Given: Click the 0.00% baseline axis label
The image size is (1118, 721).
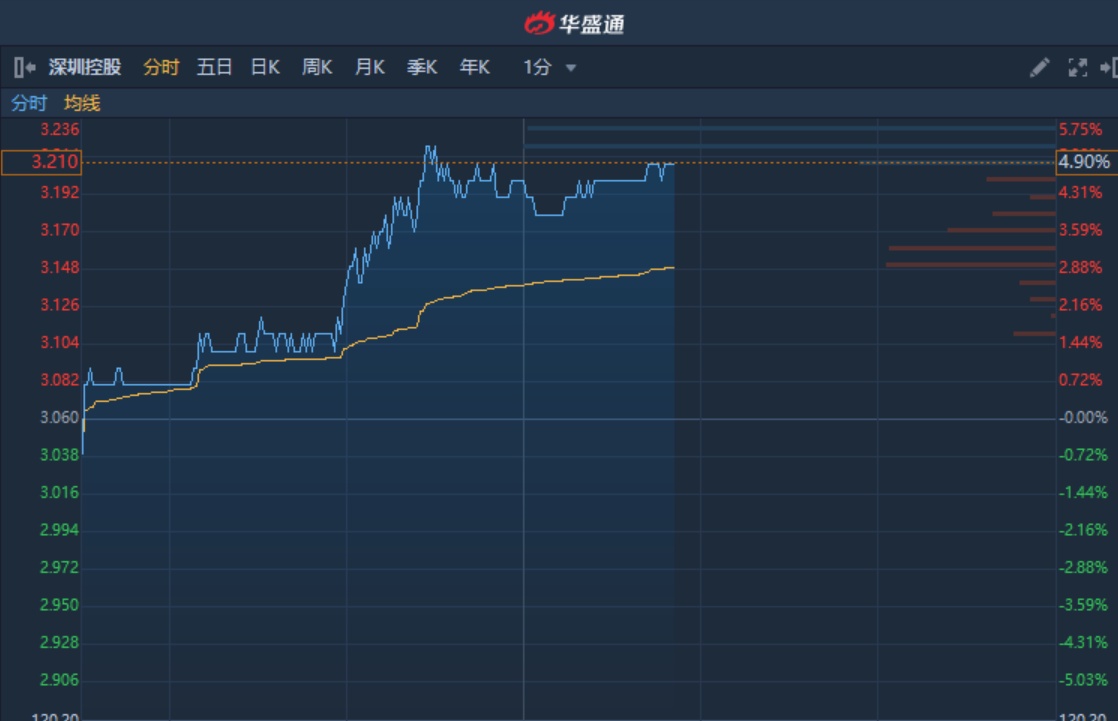Looking at the screenshot, I should pyautogui.click(x=1083, y=417).
